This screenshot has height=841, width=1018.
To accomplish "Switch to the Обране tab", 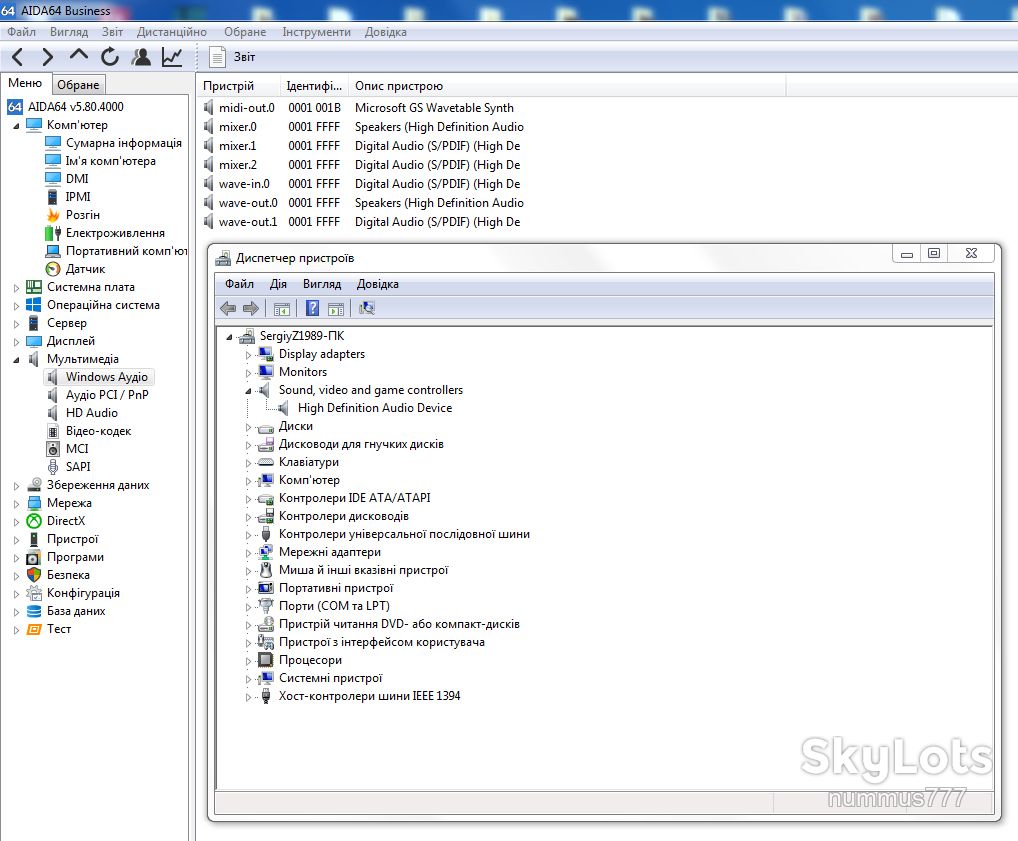I will pos(78,84).
